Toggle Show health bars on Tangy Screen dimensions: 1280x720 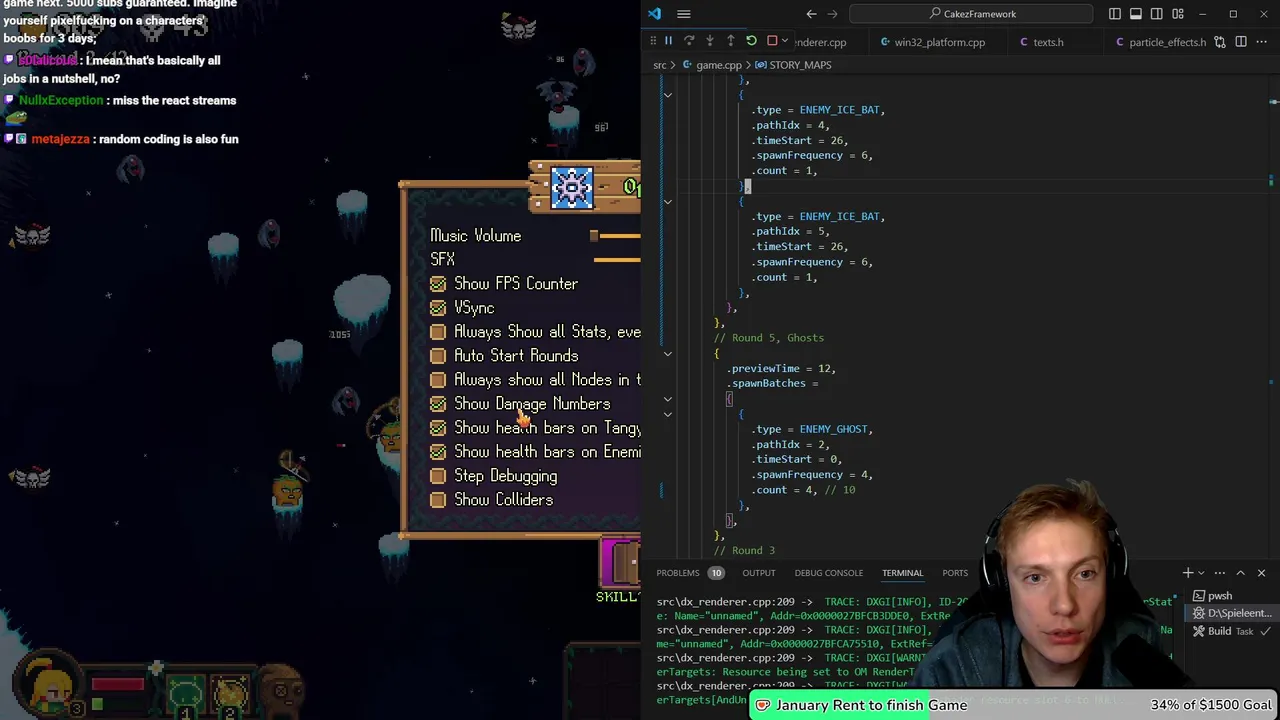[438, 428]
